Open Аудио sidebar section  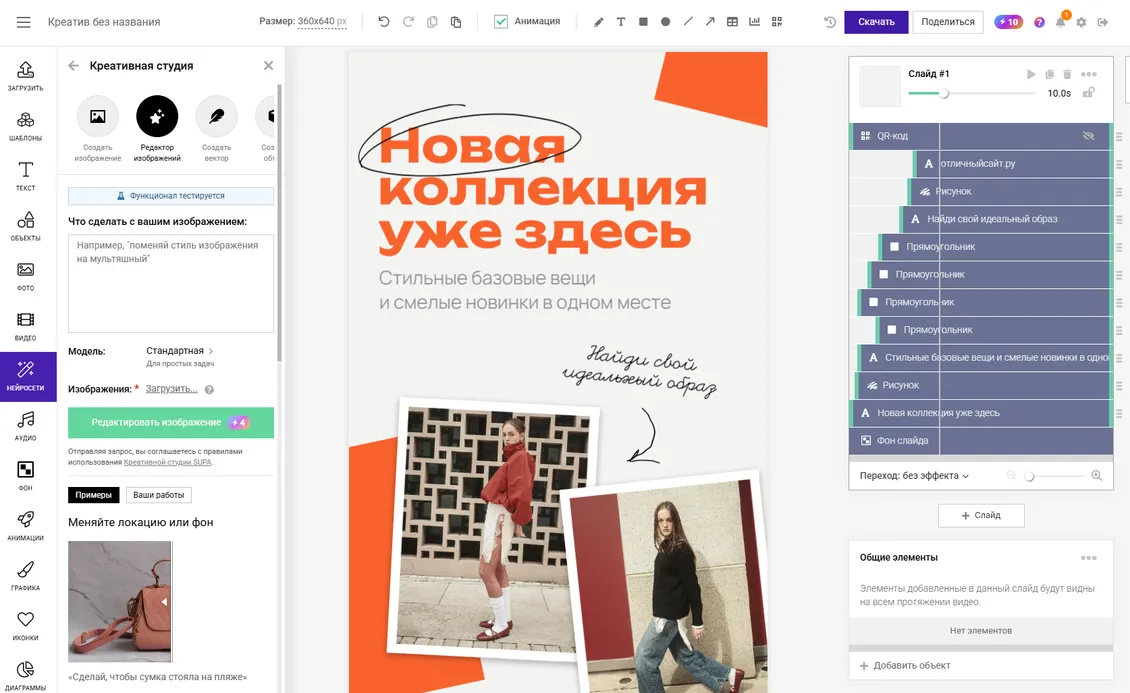(x=25, y=426)
